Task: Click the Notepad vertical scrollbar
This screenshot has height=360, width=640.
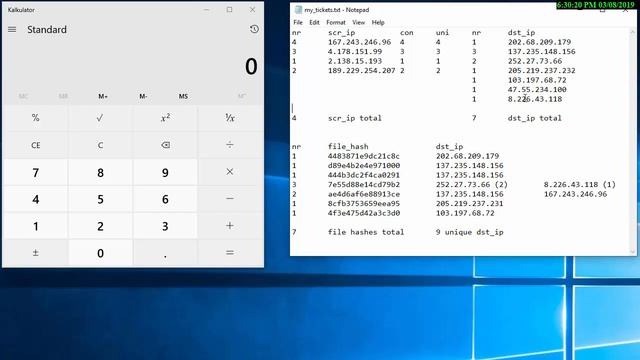Action: pos(633,141)
